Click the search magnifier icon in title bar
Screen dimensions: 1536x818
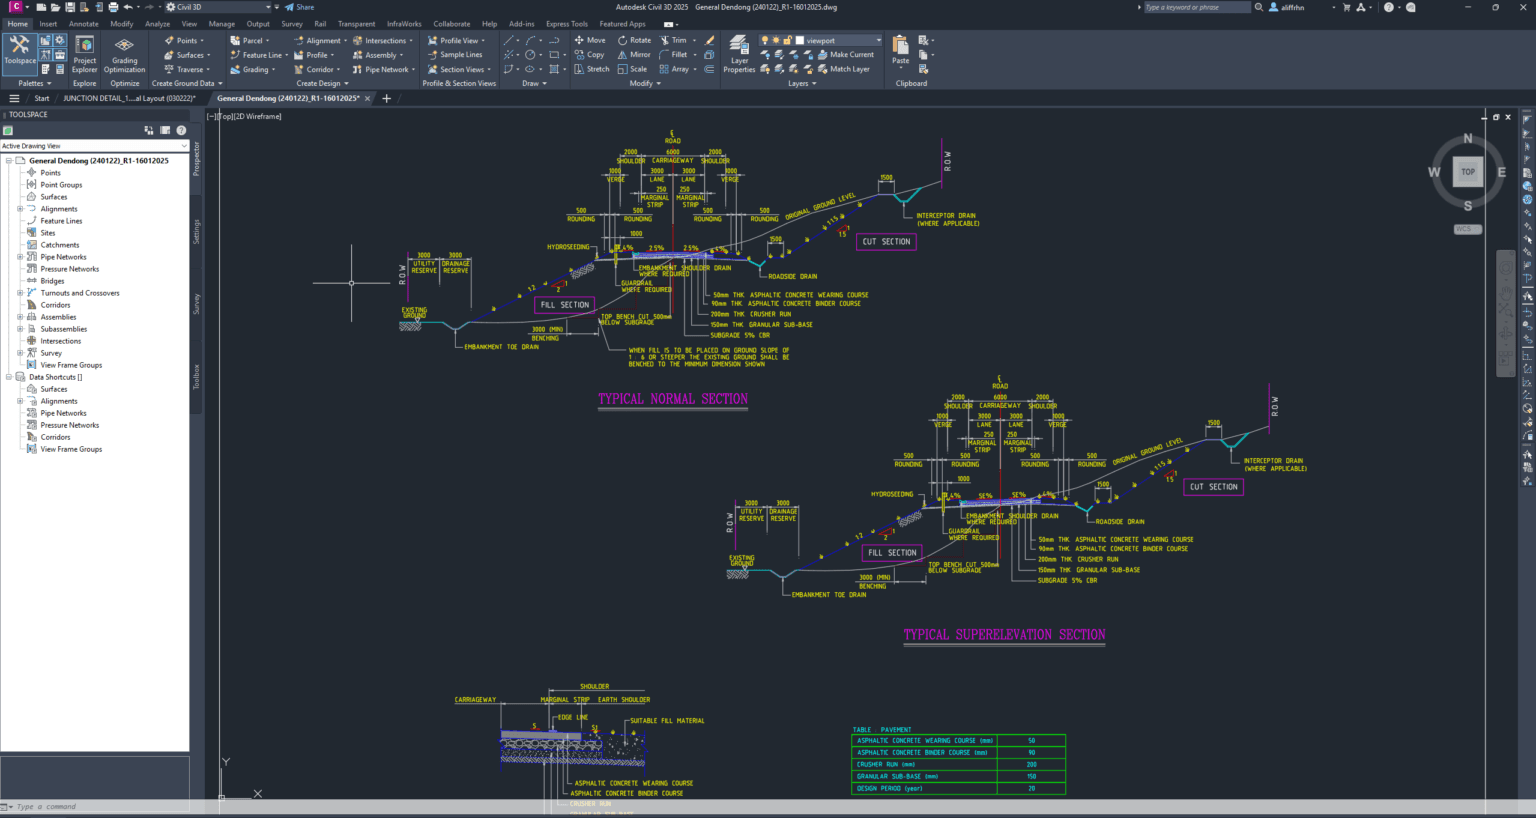tap(1260, 7)
